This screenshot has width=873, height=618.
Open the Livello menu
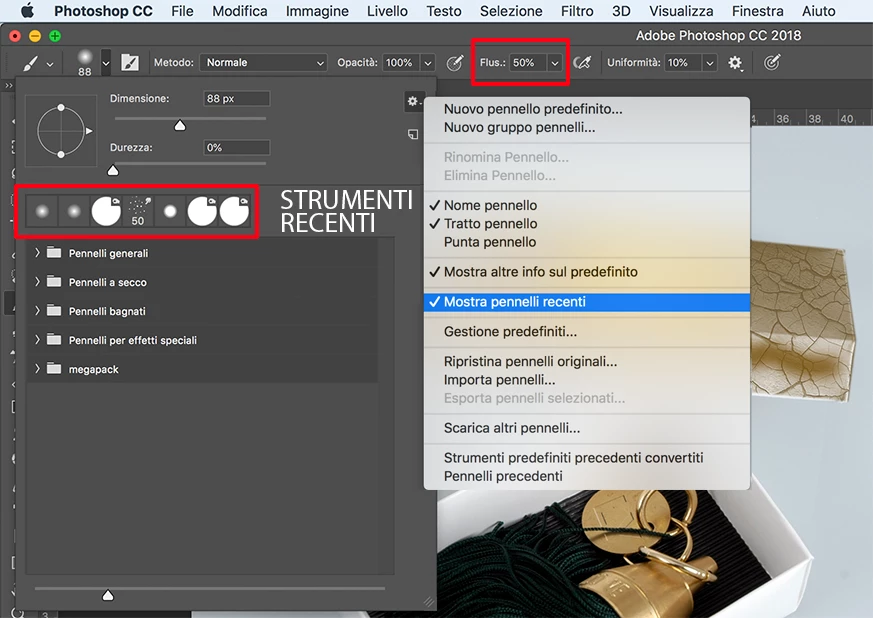coord(388,11)
